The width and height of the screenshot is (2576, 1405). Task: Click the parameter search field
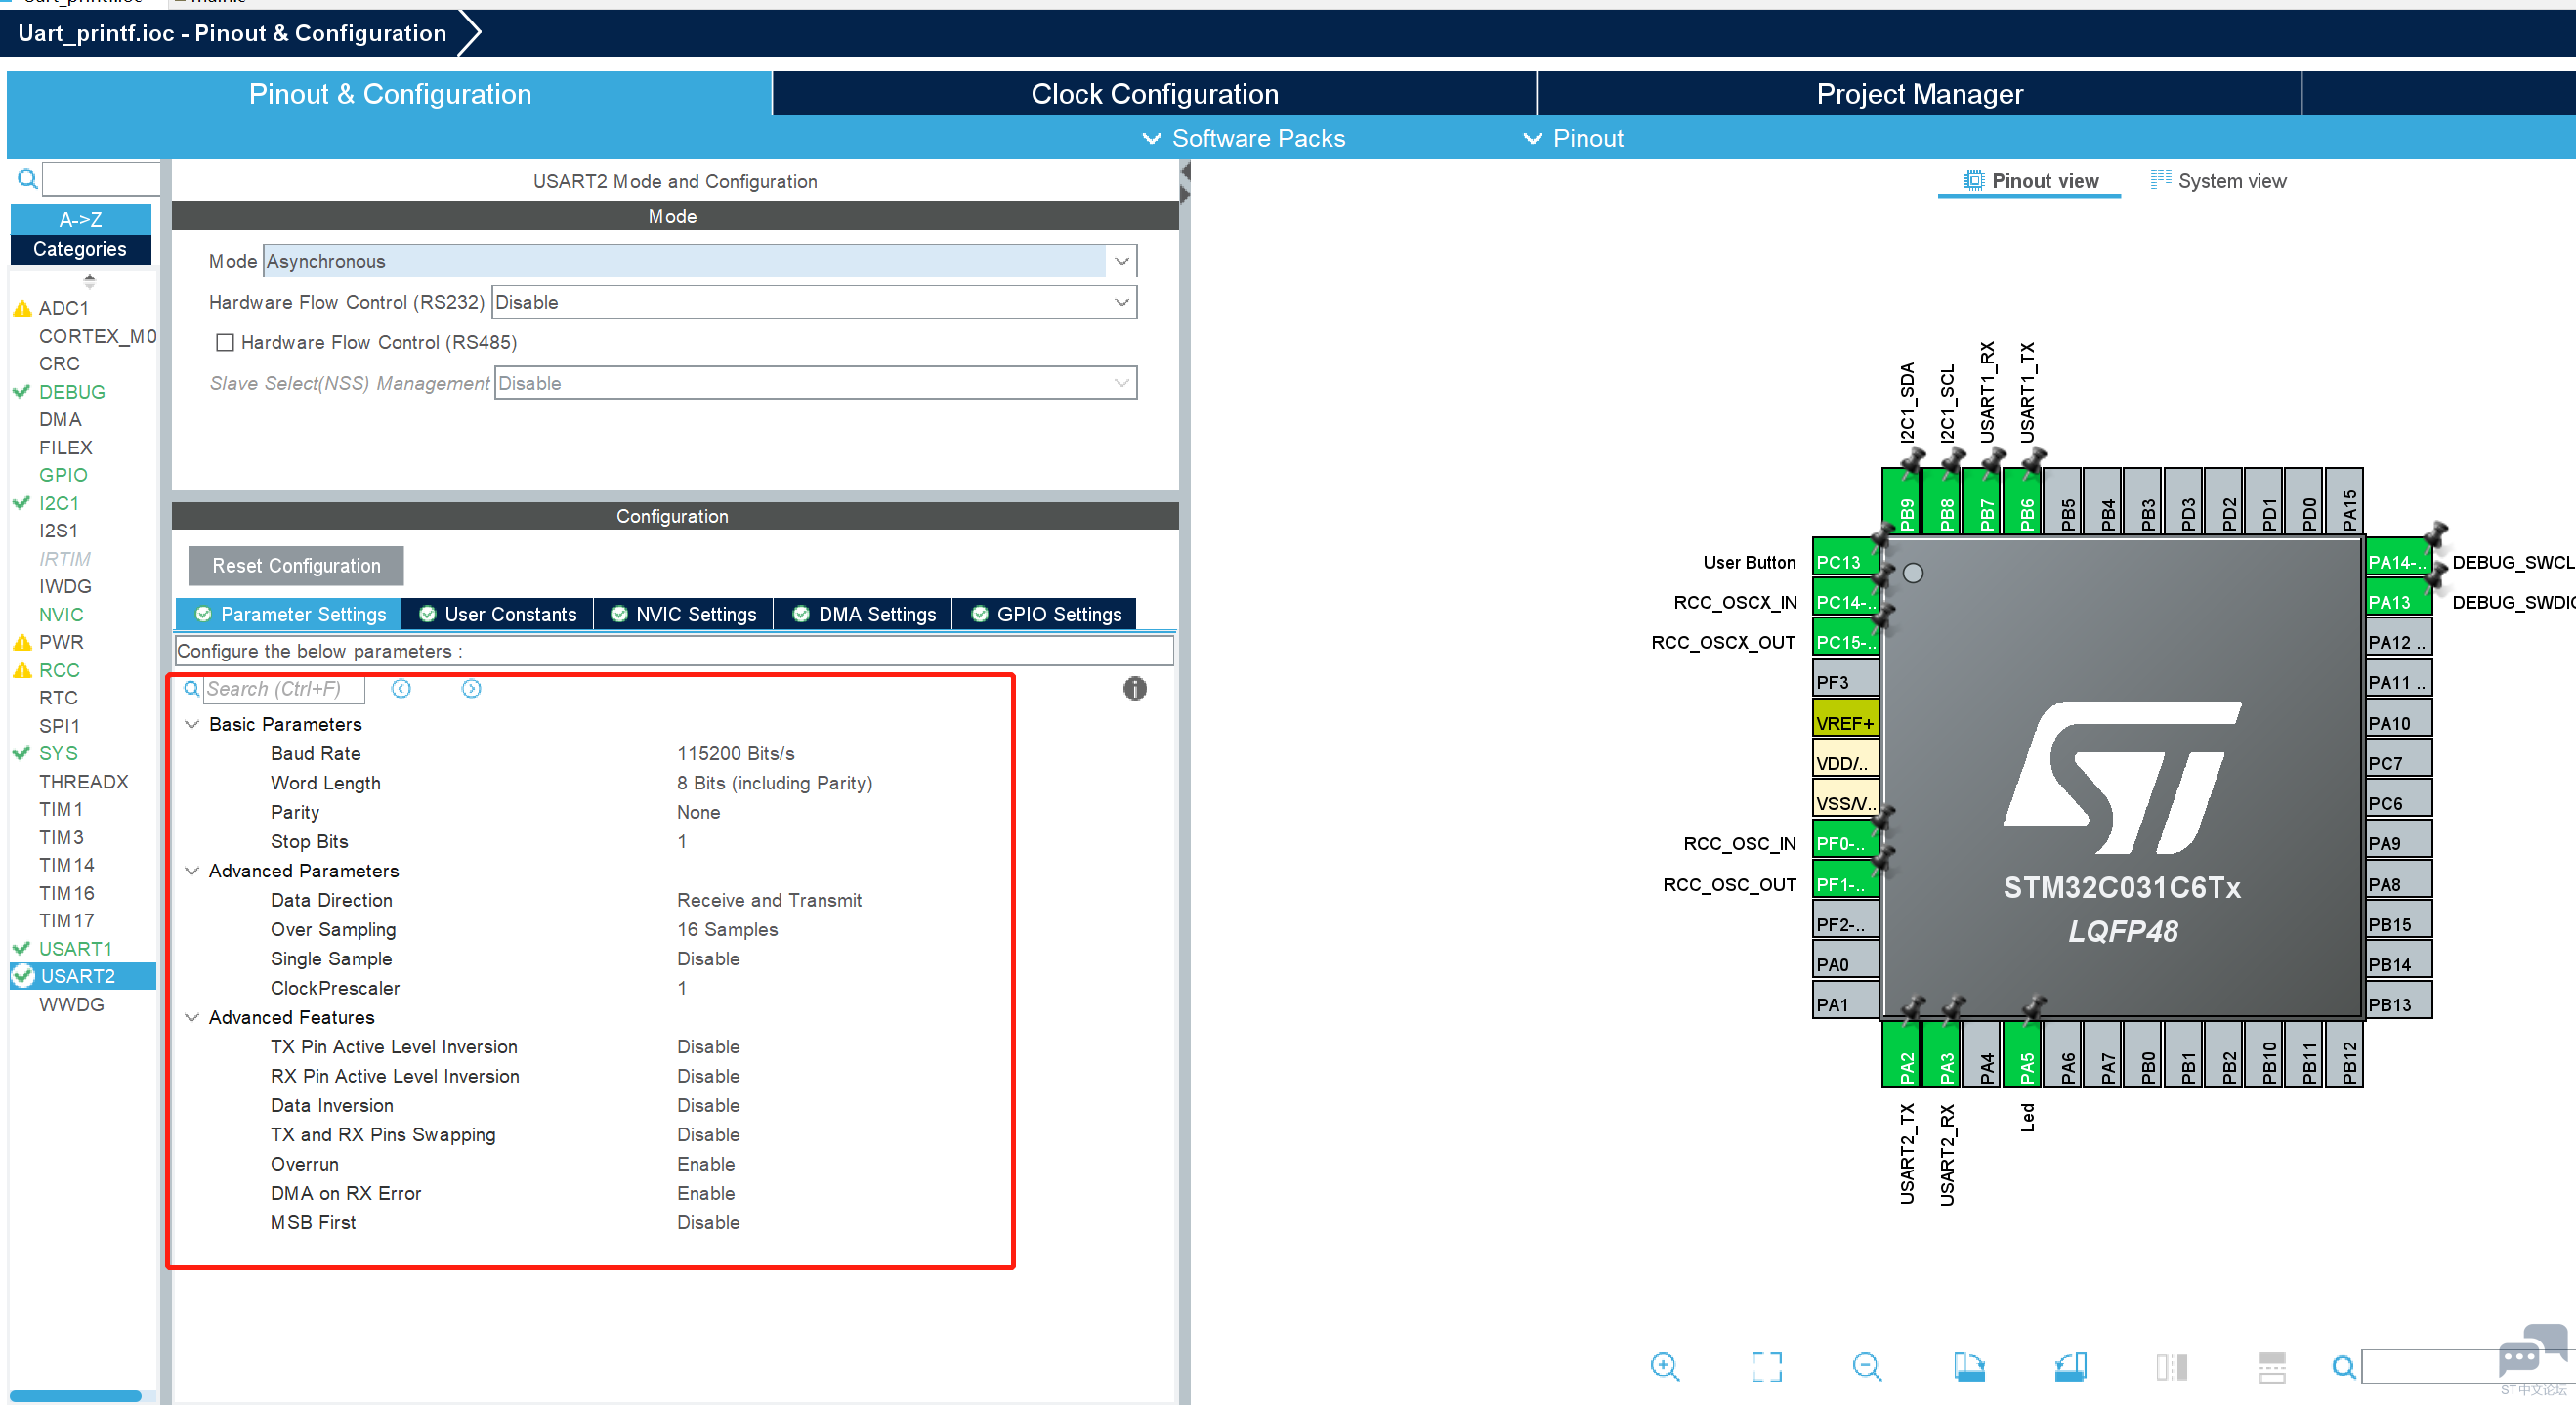pos(284,688)
